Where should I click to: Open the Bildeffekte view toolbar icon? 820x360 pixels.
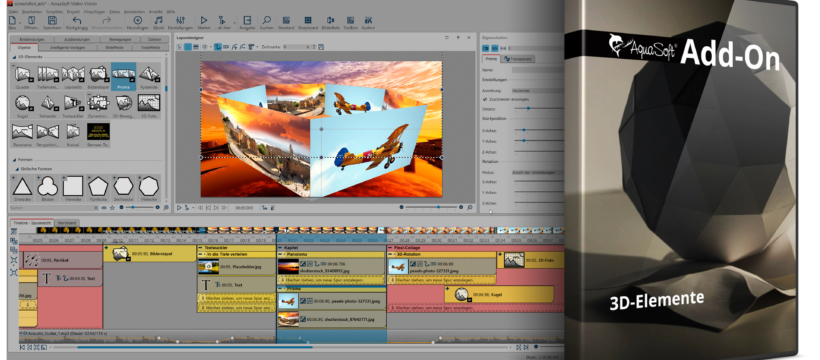(x=330, y=20)
